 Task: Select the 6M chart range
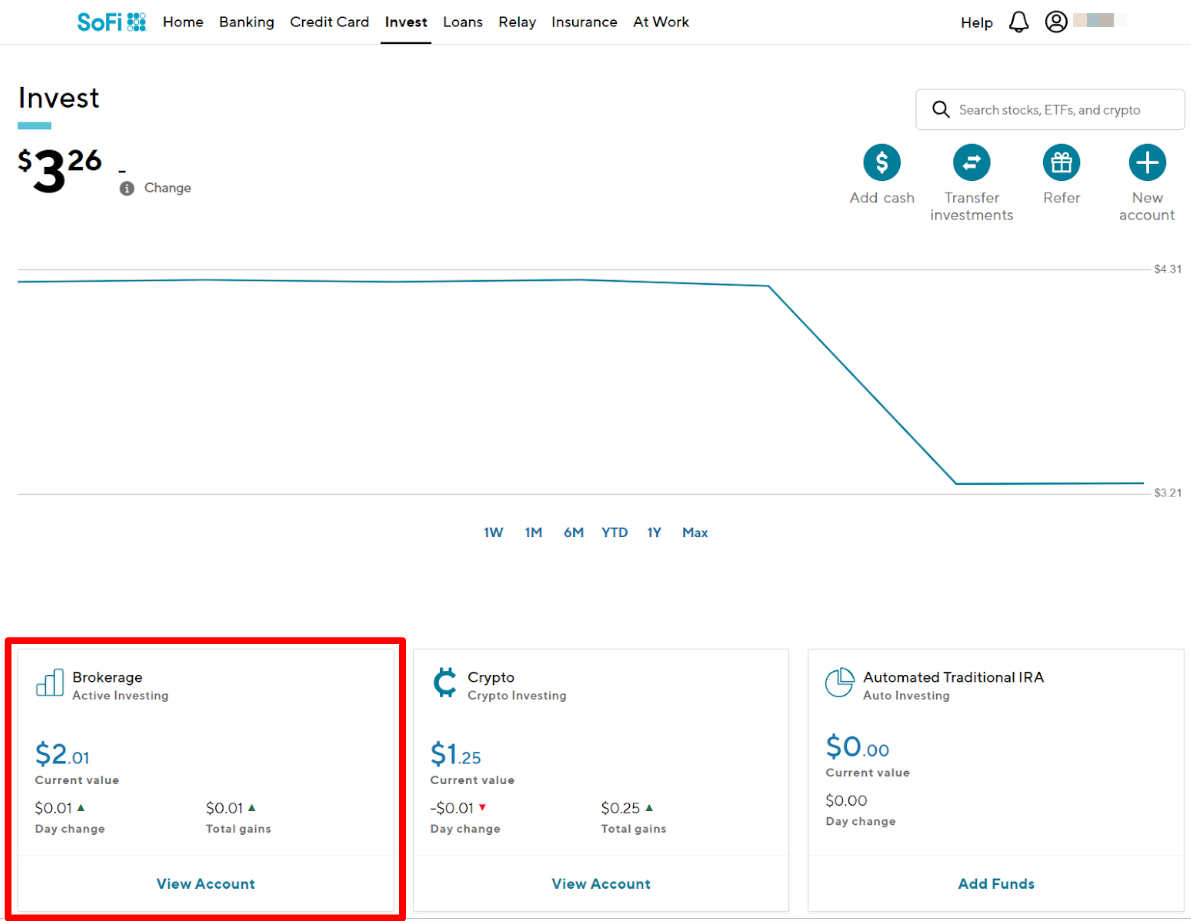pyautogui.click(x=573, y=533)
